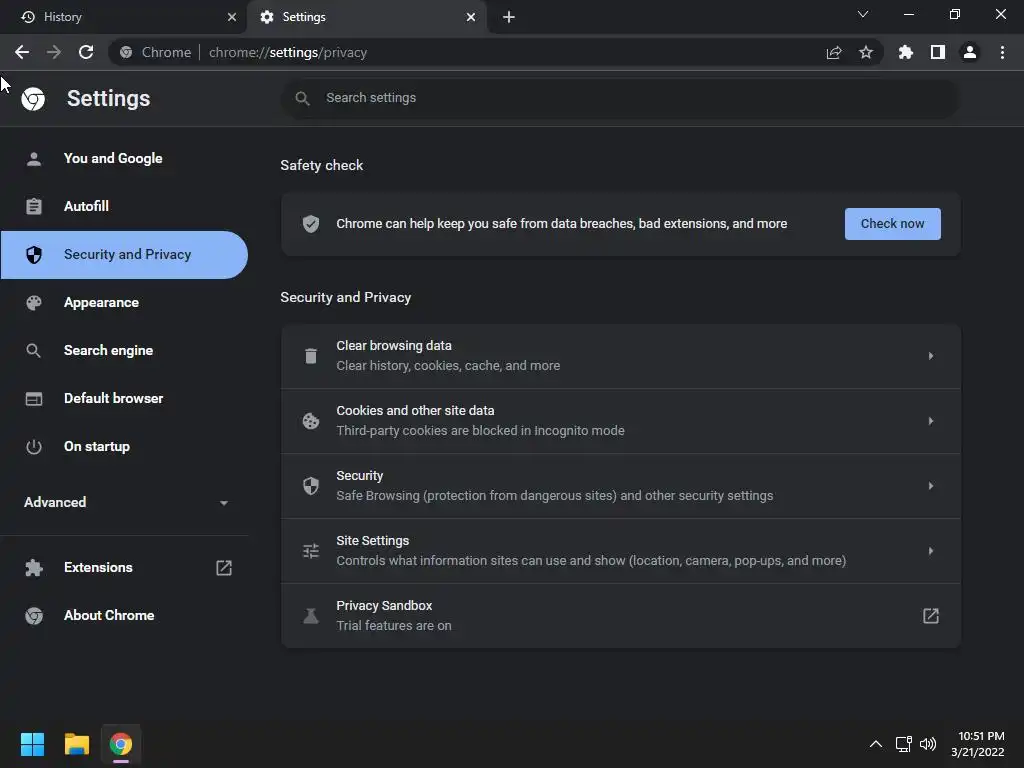Open You and Google settings
This screenshot has height=768, width=1024.
pos(124,159)
